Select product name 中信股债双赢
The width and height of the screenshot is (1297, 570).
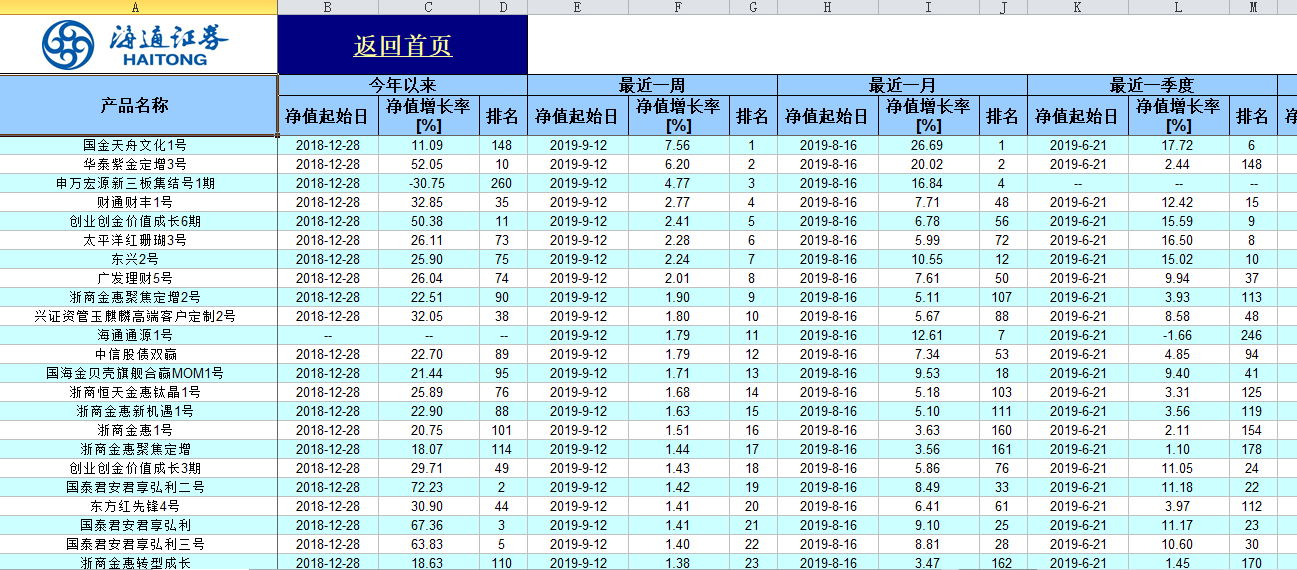pyautogui.click(x=135, y=354)
